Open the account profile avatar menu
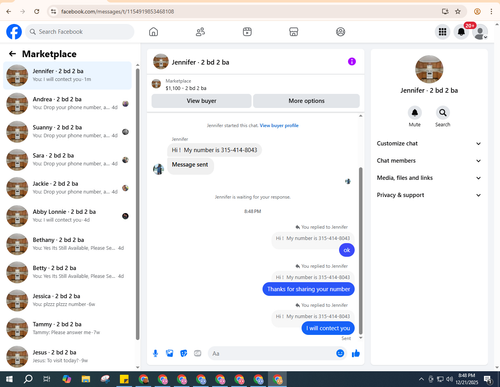 [x=480, y=32]
